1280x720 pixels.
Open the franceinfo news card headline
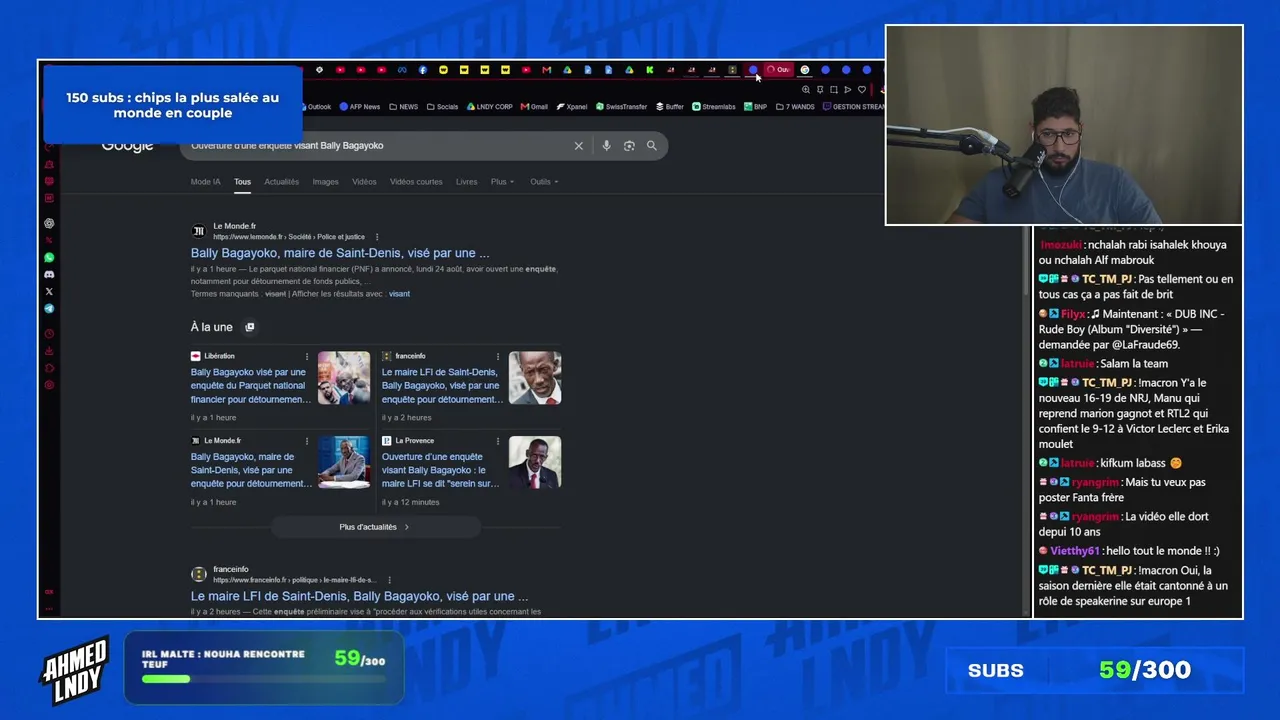coord(441,386)
